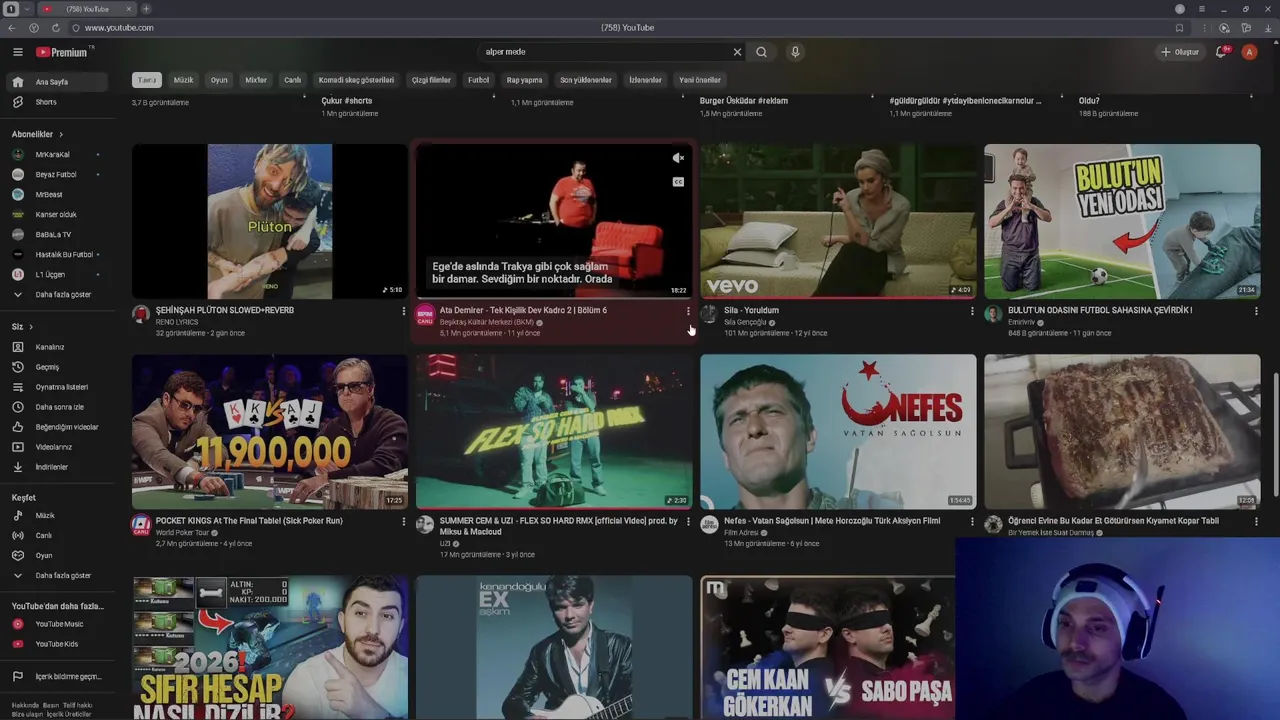This screenshot has width=1280, height=720.
Task: Click the YouTube Premium logo
Action: tap(62, 52)
